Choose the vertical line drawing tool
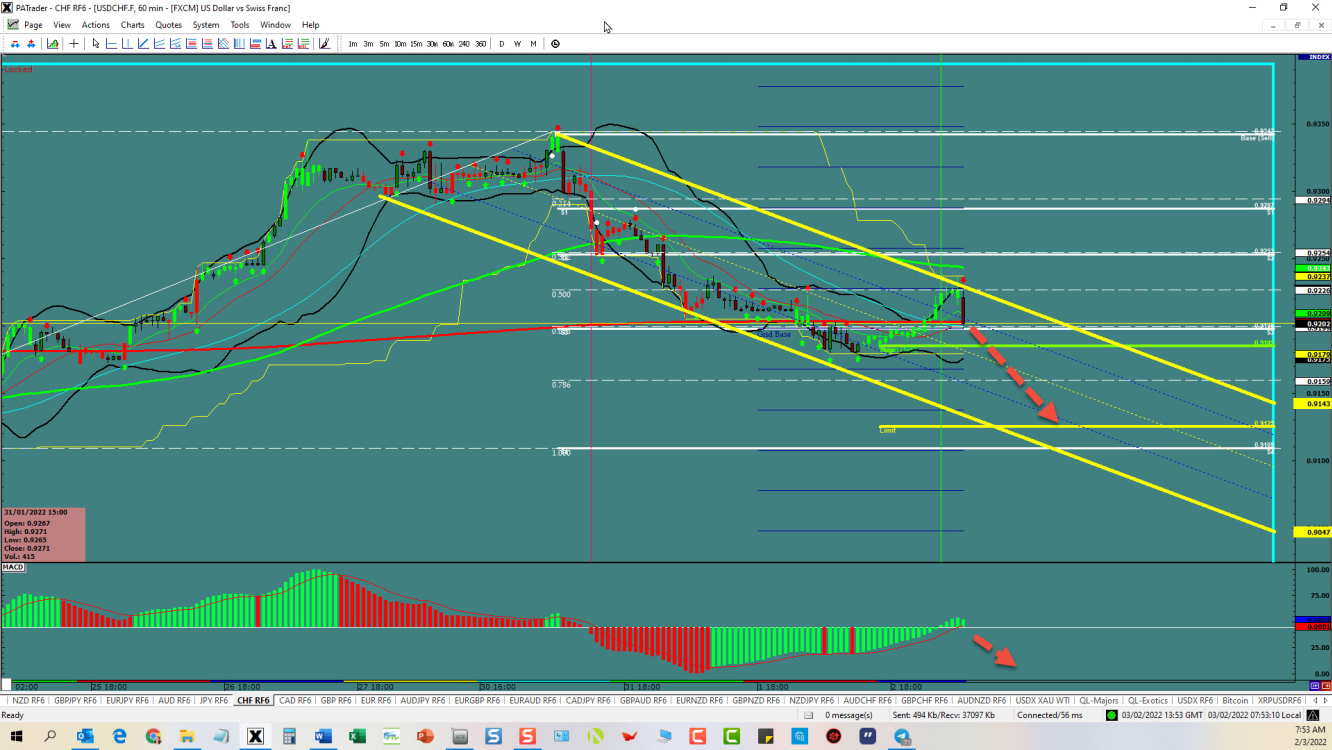The image size is (1332, 750). [x=127, y=44]
